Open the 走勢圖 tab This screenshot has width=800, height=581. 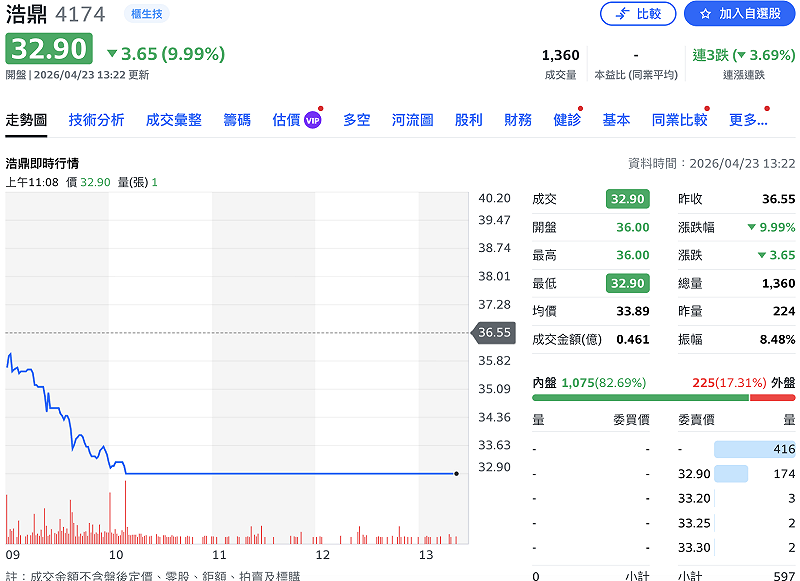(26, 120)
